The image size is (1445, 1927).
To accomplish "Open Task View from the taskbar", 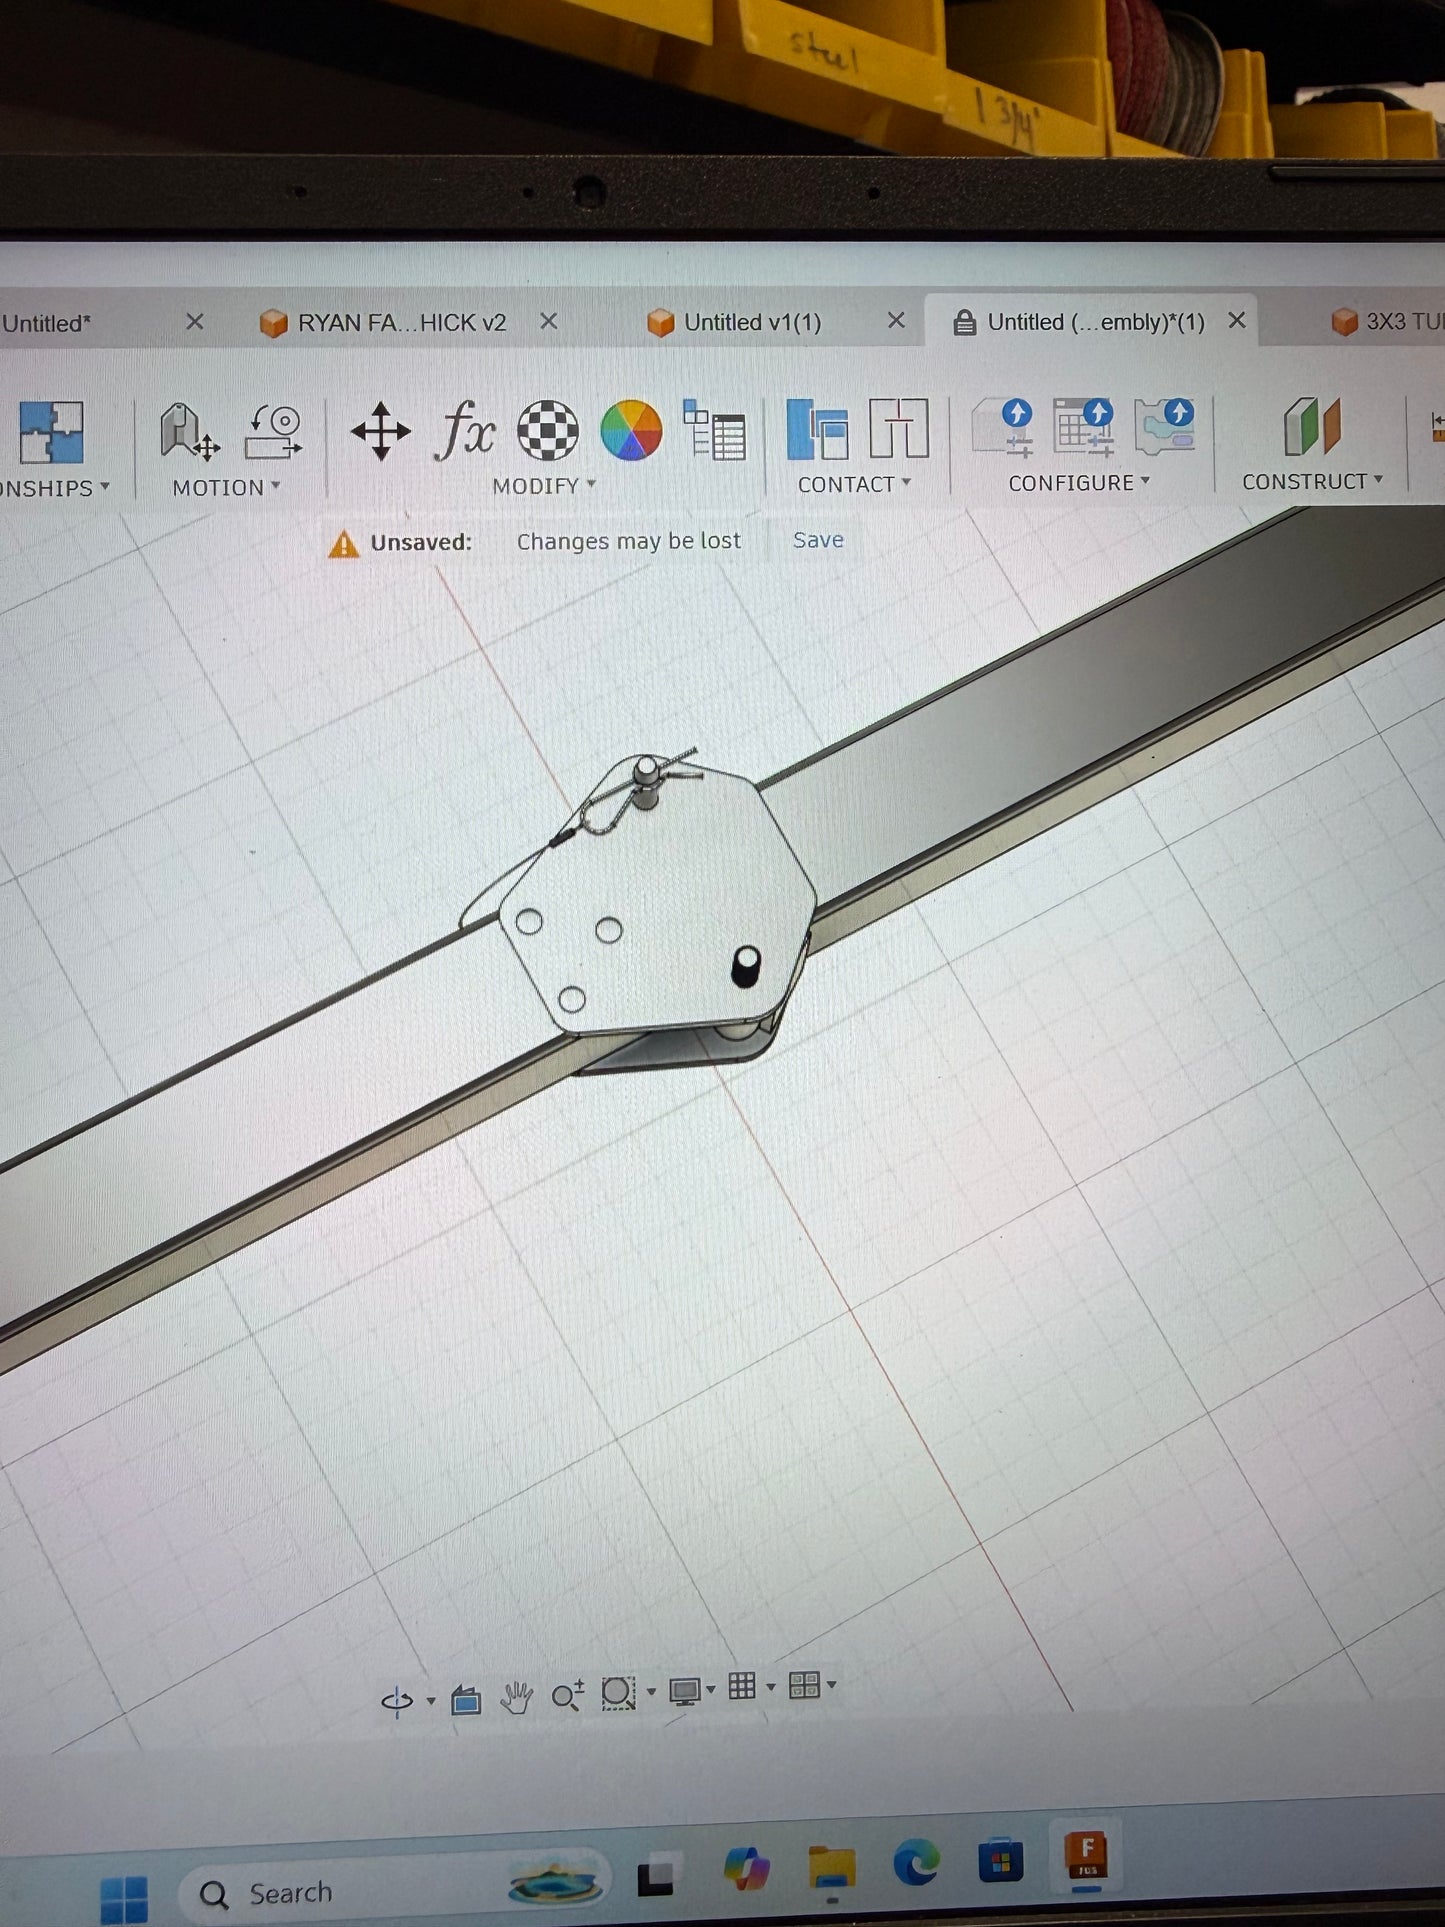I will 656,1877.
